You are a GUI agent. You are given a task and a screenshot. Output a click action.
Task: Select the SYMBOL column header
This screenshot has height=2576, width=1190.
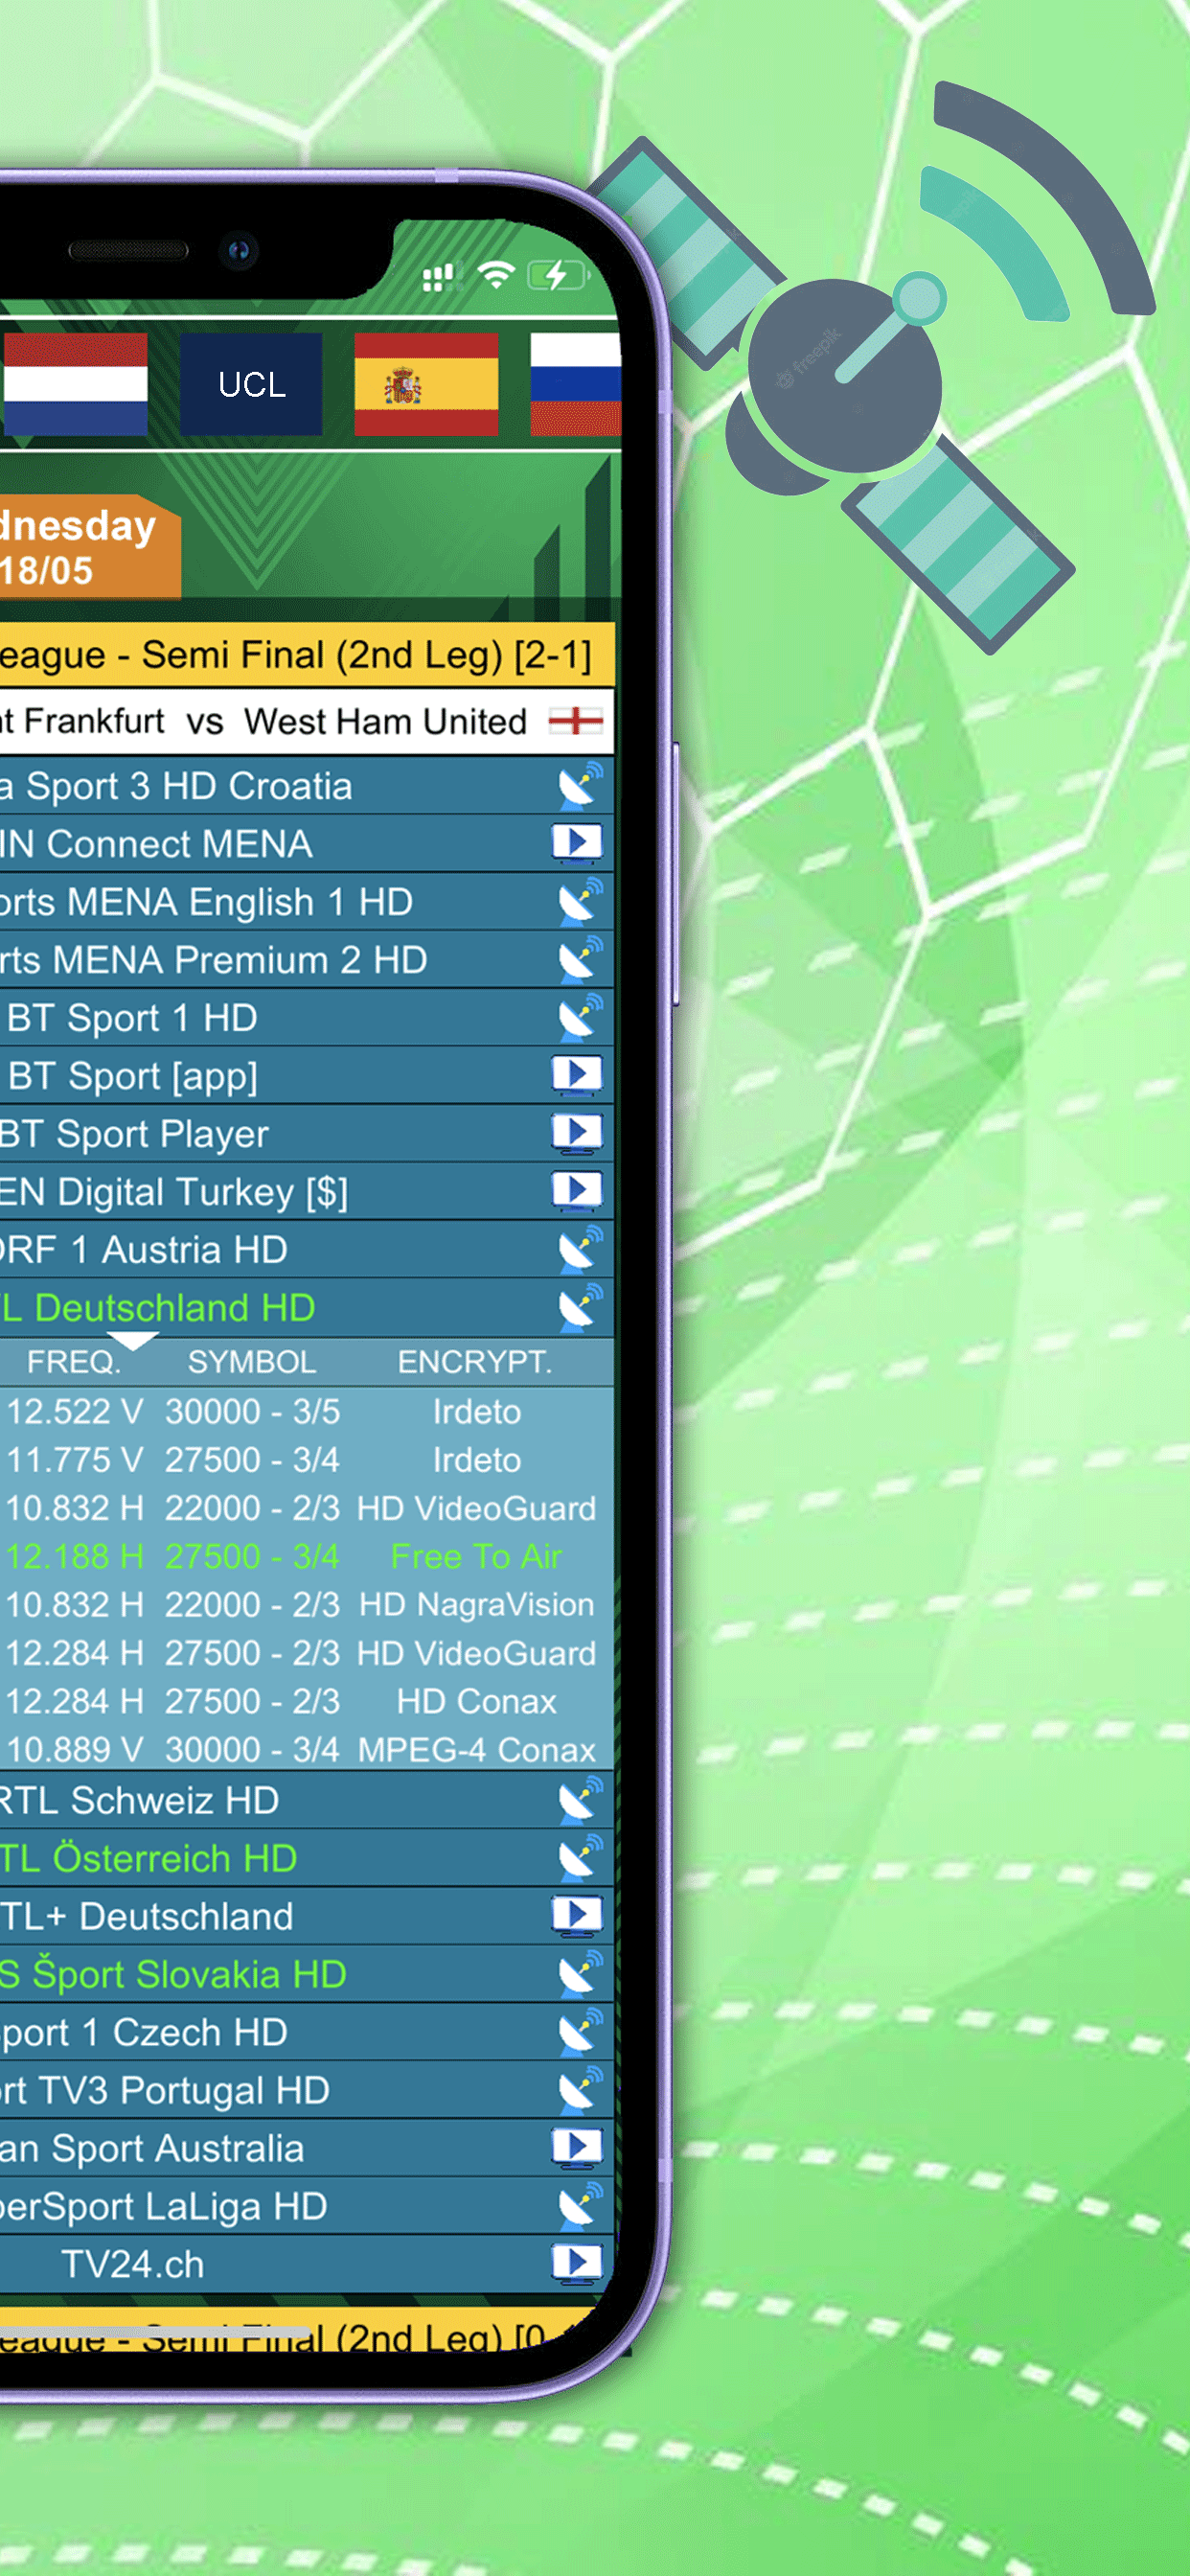pyautogui.click(x=251, y=1362)
